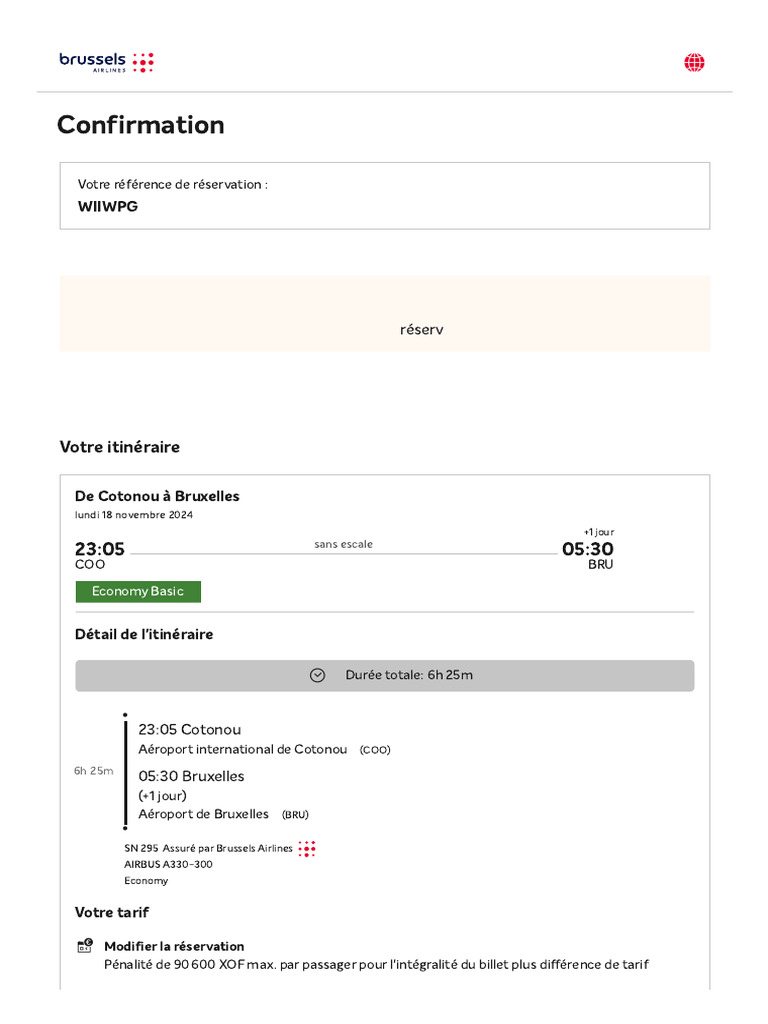Screen dimensions: 768x1024
Task: Click the large 23:05 departure time
Action: (x=100, y=549)
